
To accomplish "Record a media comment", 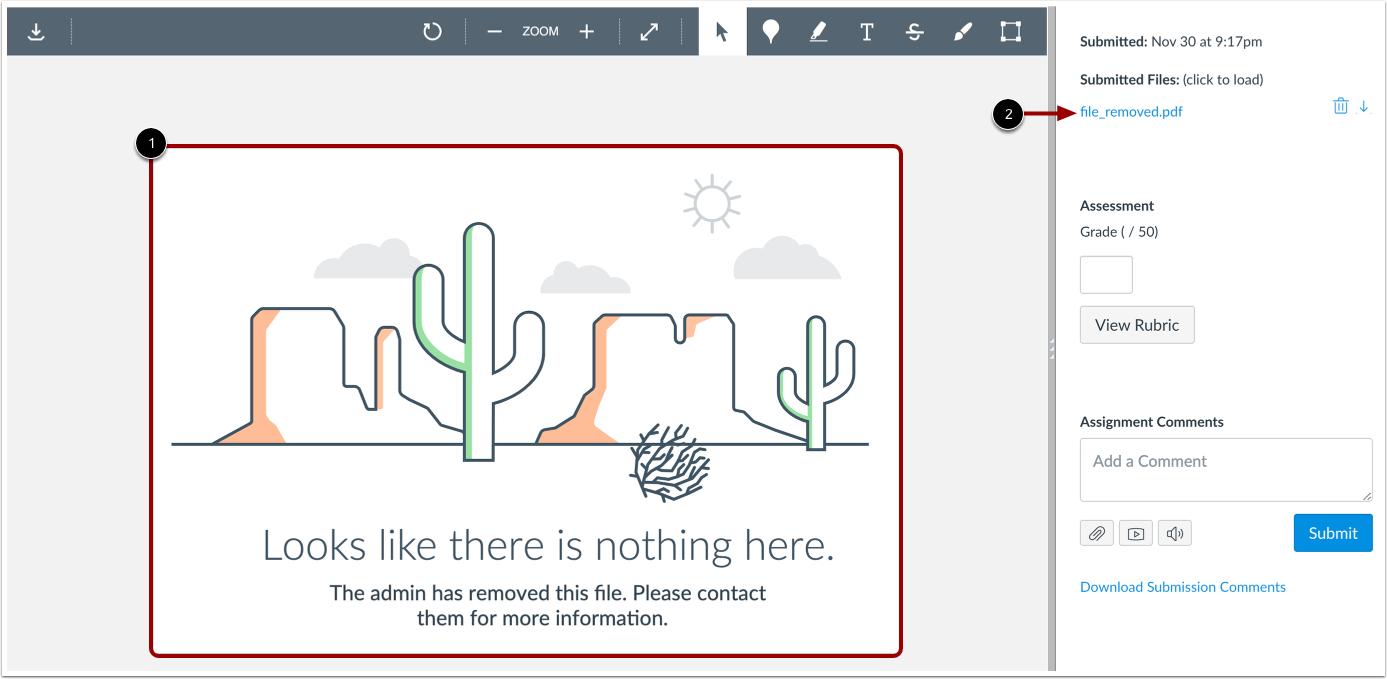I will [x=1135, y=532].
